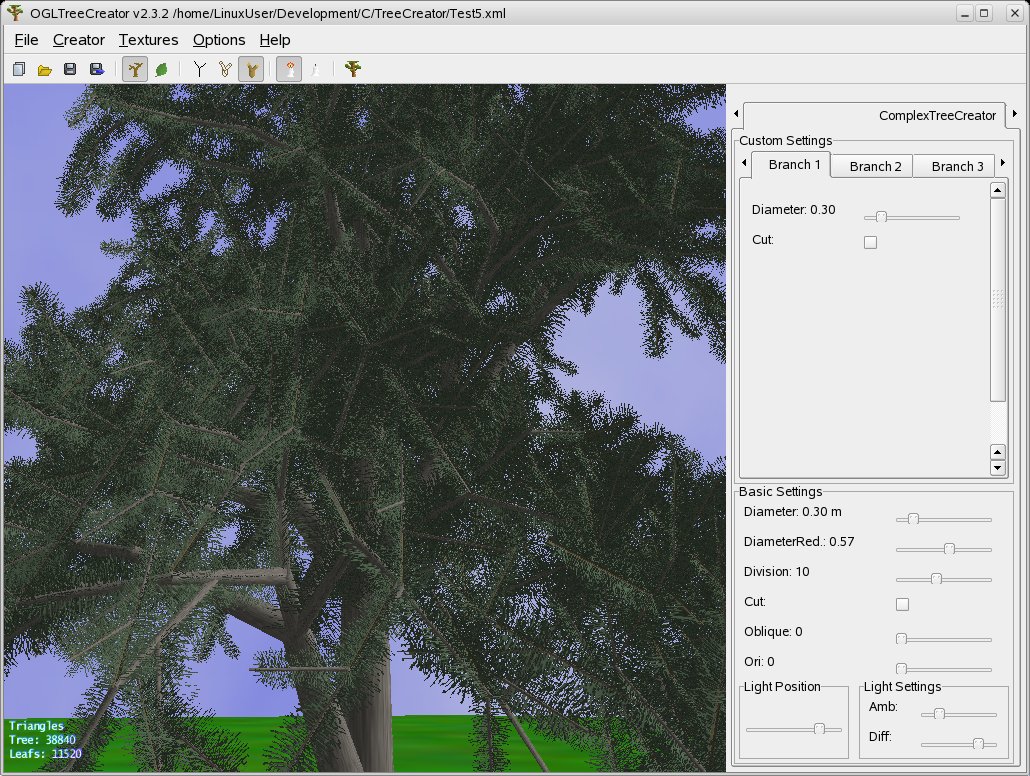This screenshot has width=1030, height=776.
Task: Click the DiameterRed. slider handle
Action: (949, 549)
